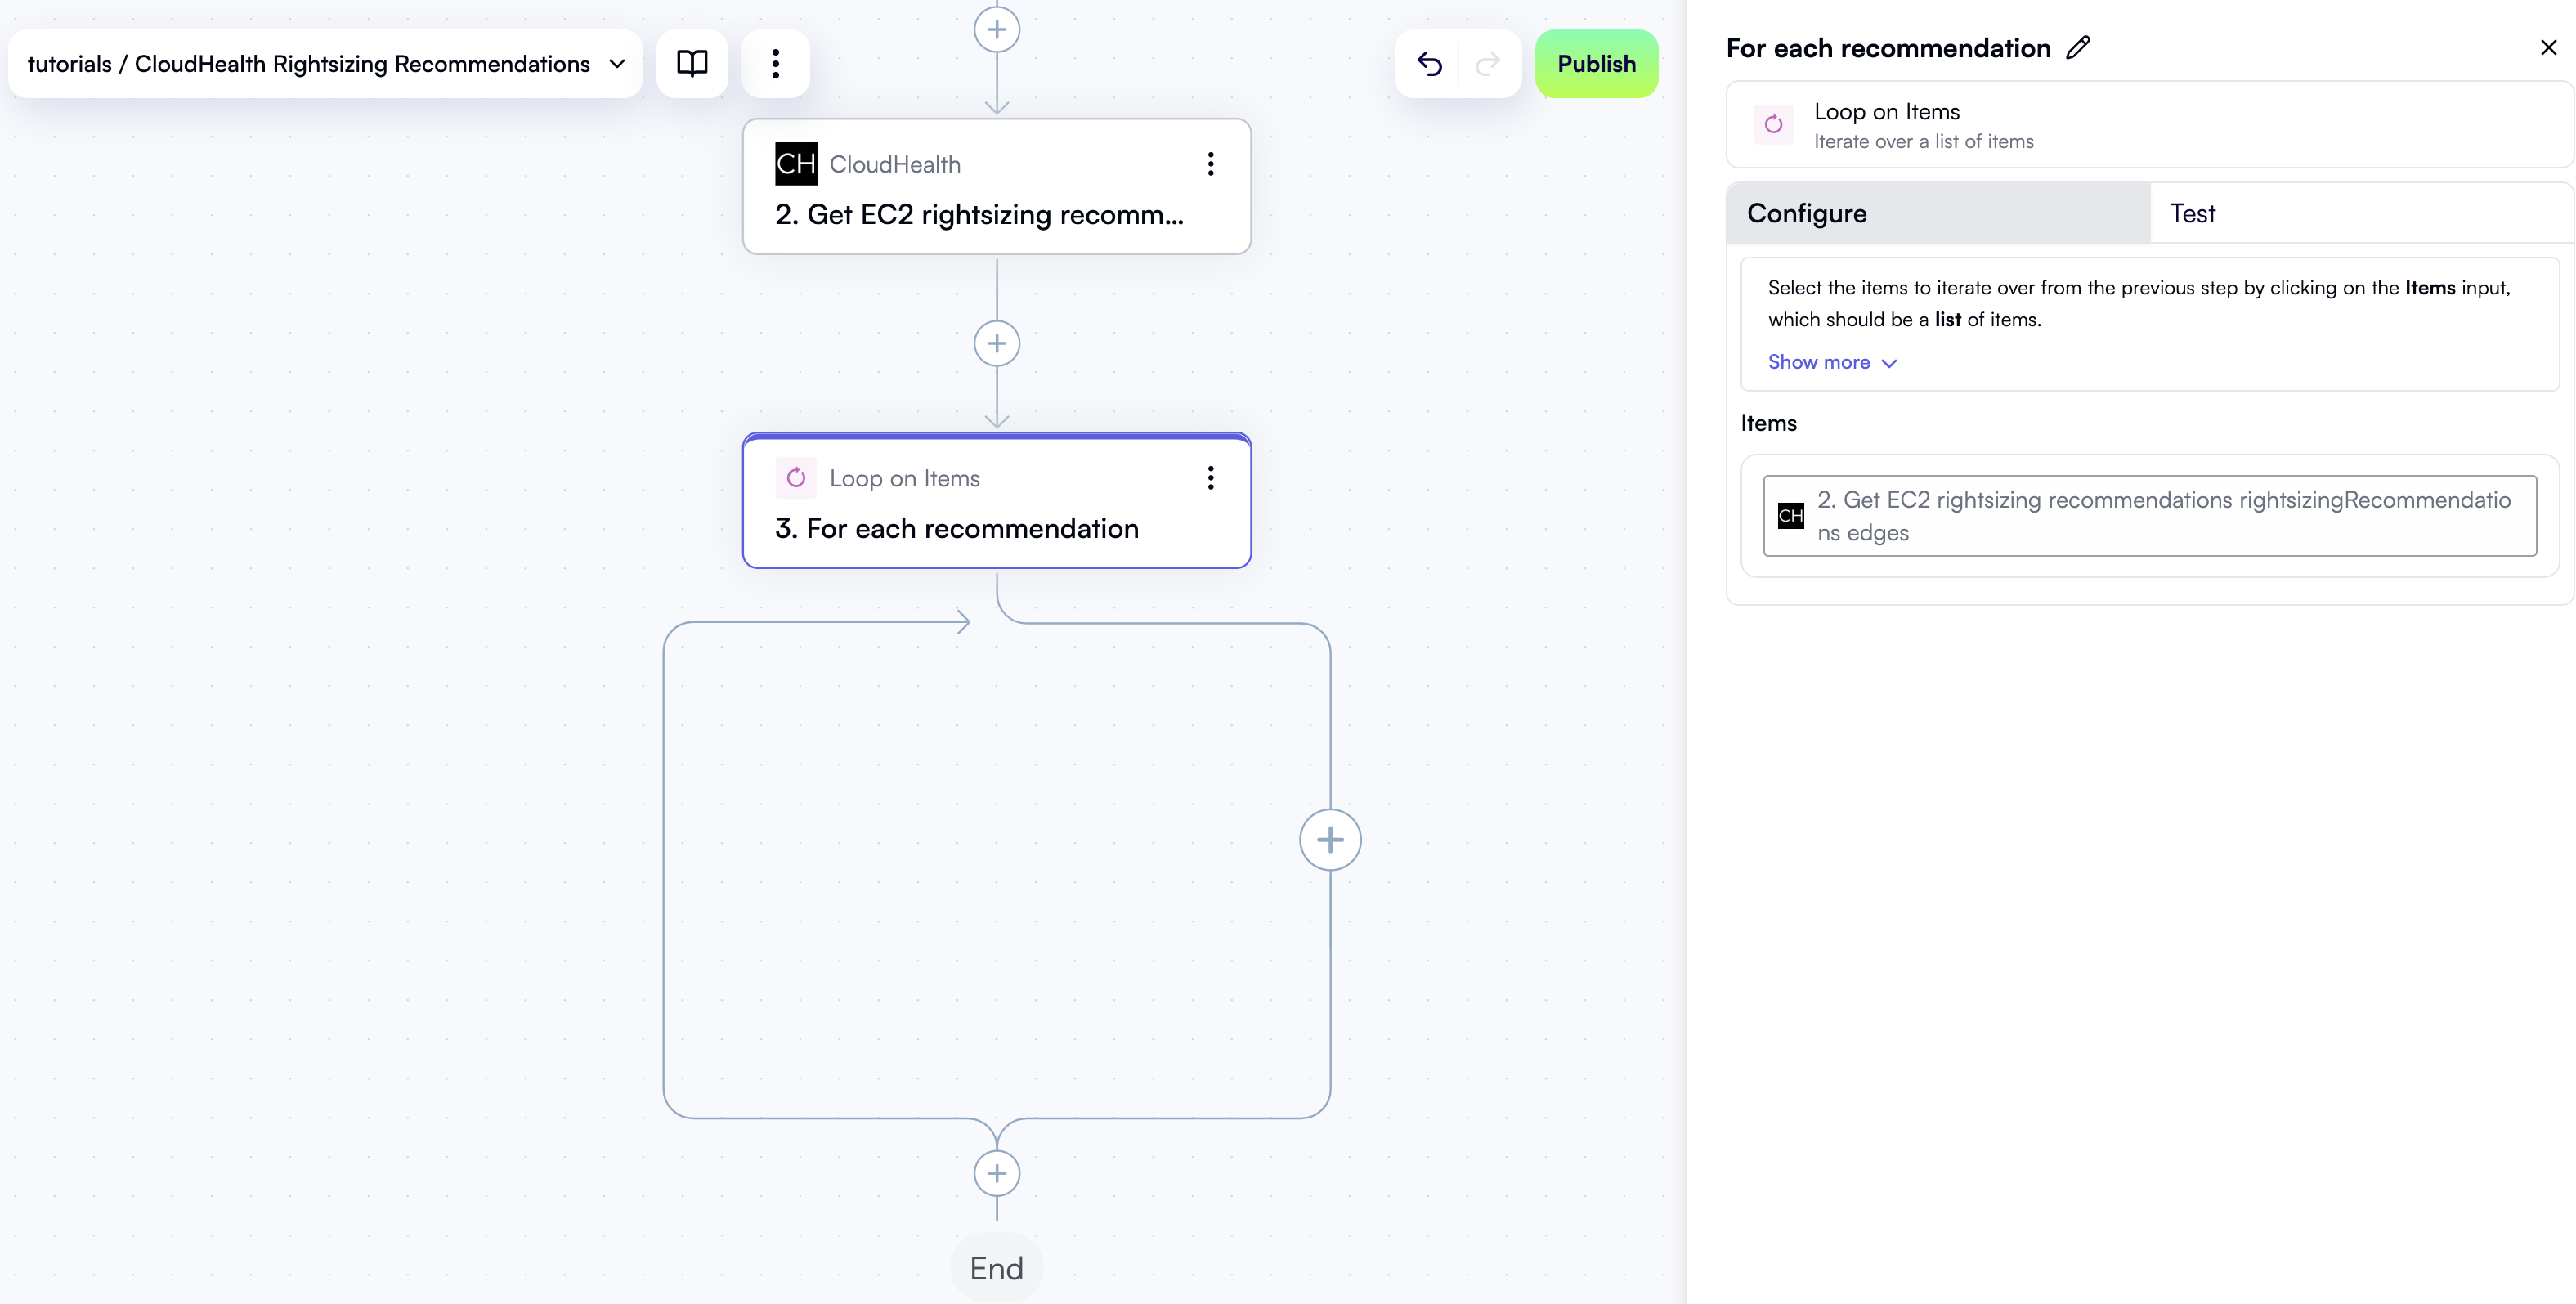The image size is (2576, 1304).
Task: Click the Loop on Items circular icon in panel
Action: tap(1773, 124)
